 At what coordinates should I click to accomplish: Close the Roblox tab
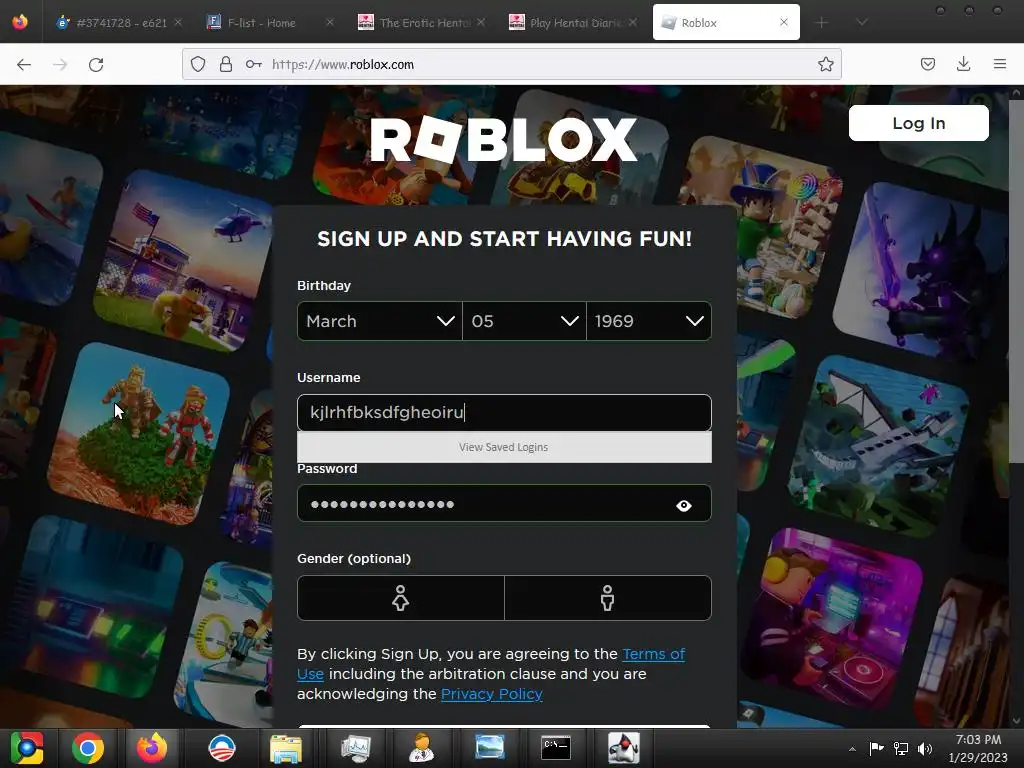(x=784, y=22)
